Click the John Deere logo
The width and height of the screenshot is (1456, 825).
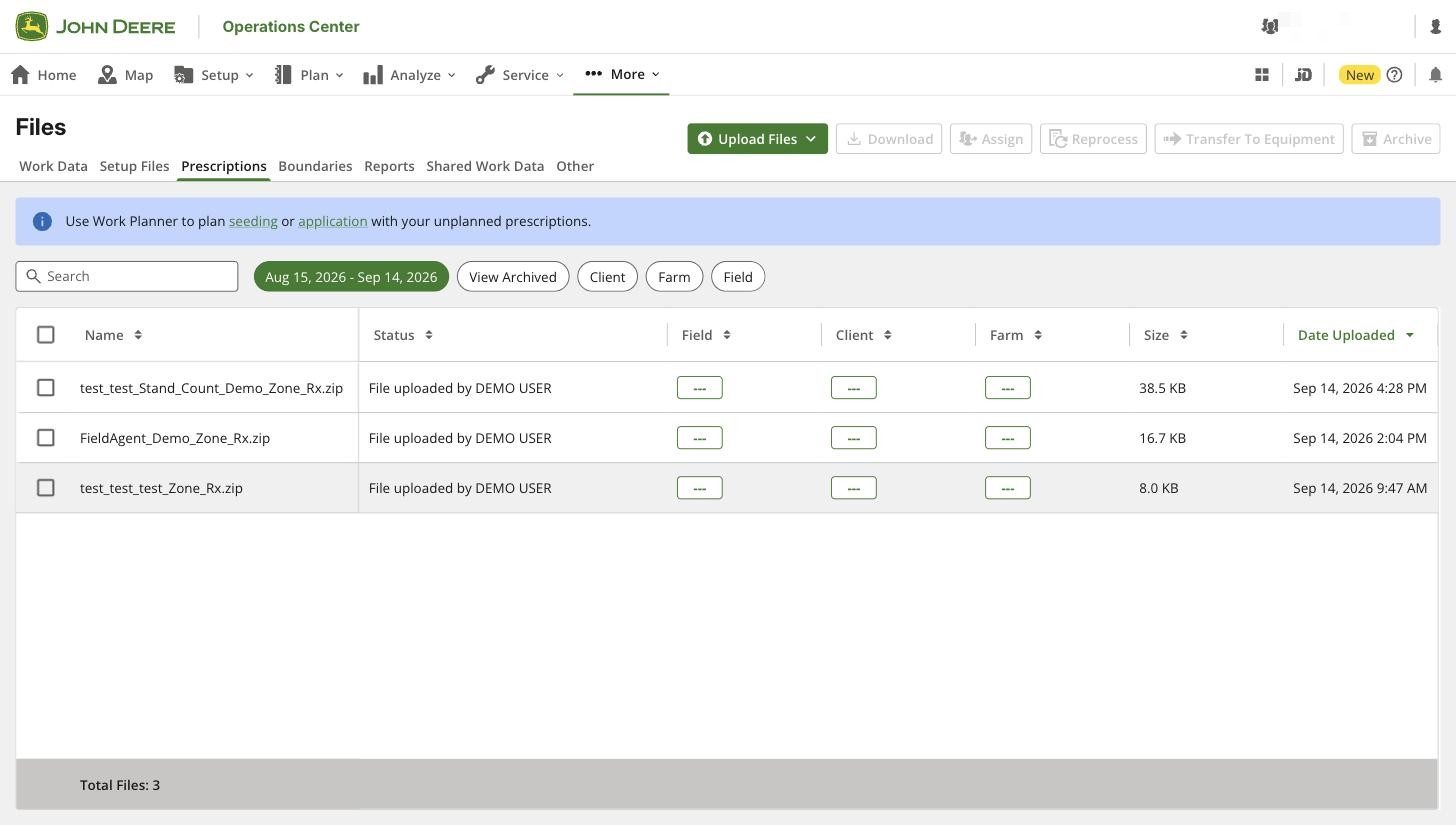(95, 26)
